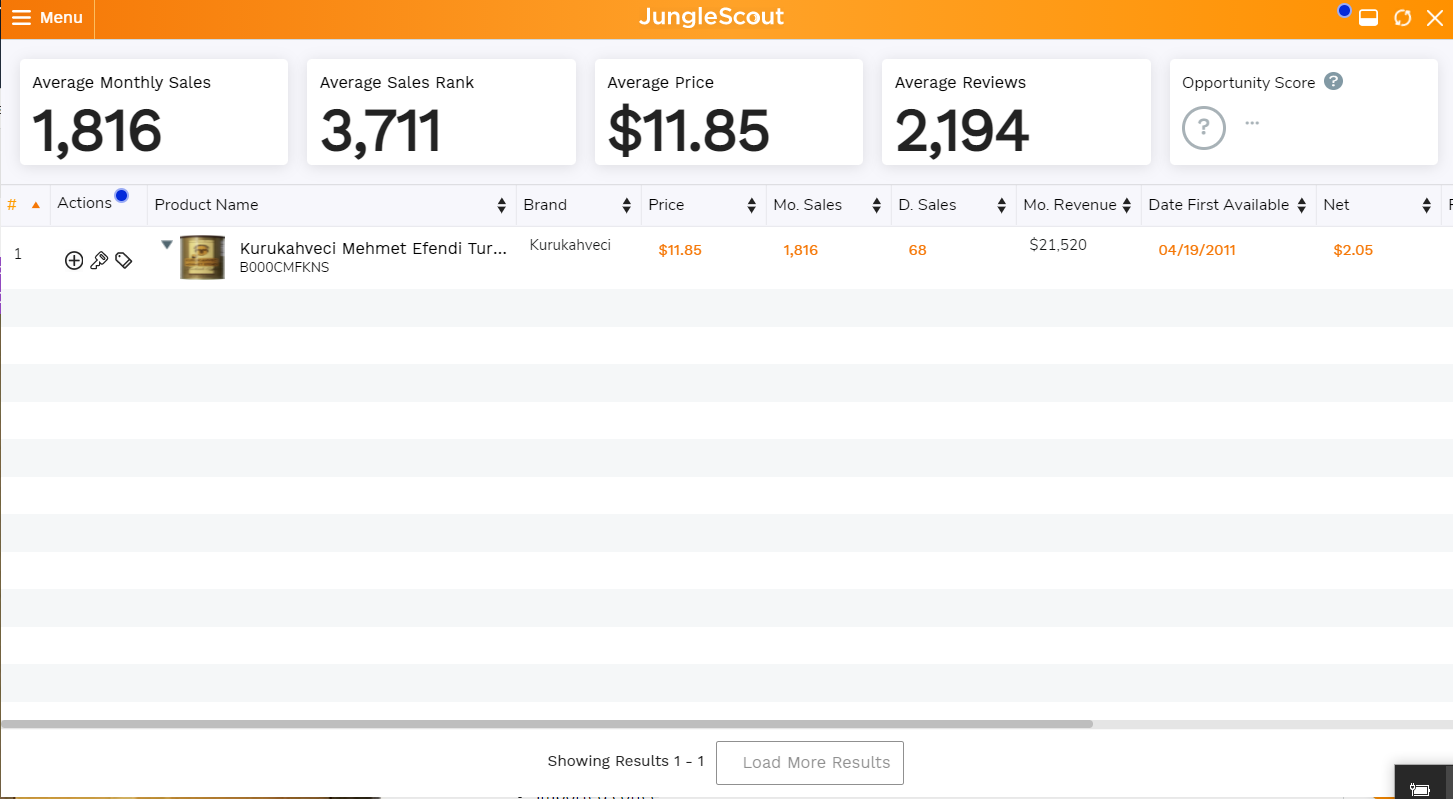Click the blue dot near Actions header
This screenshot has height=799, width=1453.
(x=122, y=196)
